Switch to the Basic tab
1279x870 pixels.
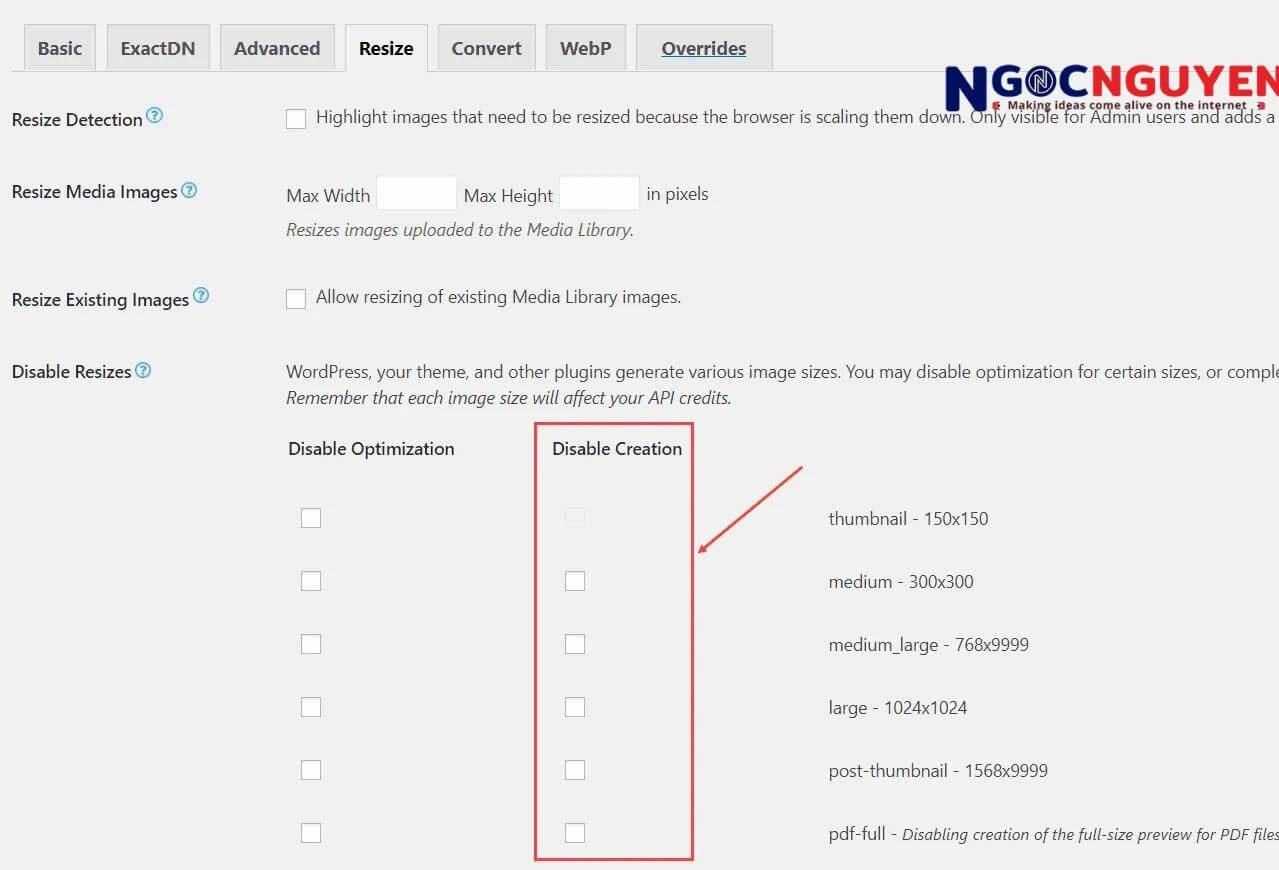click(x=60, y=48)
